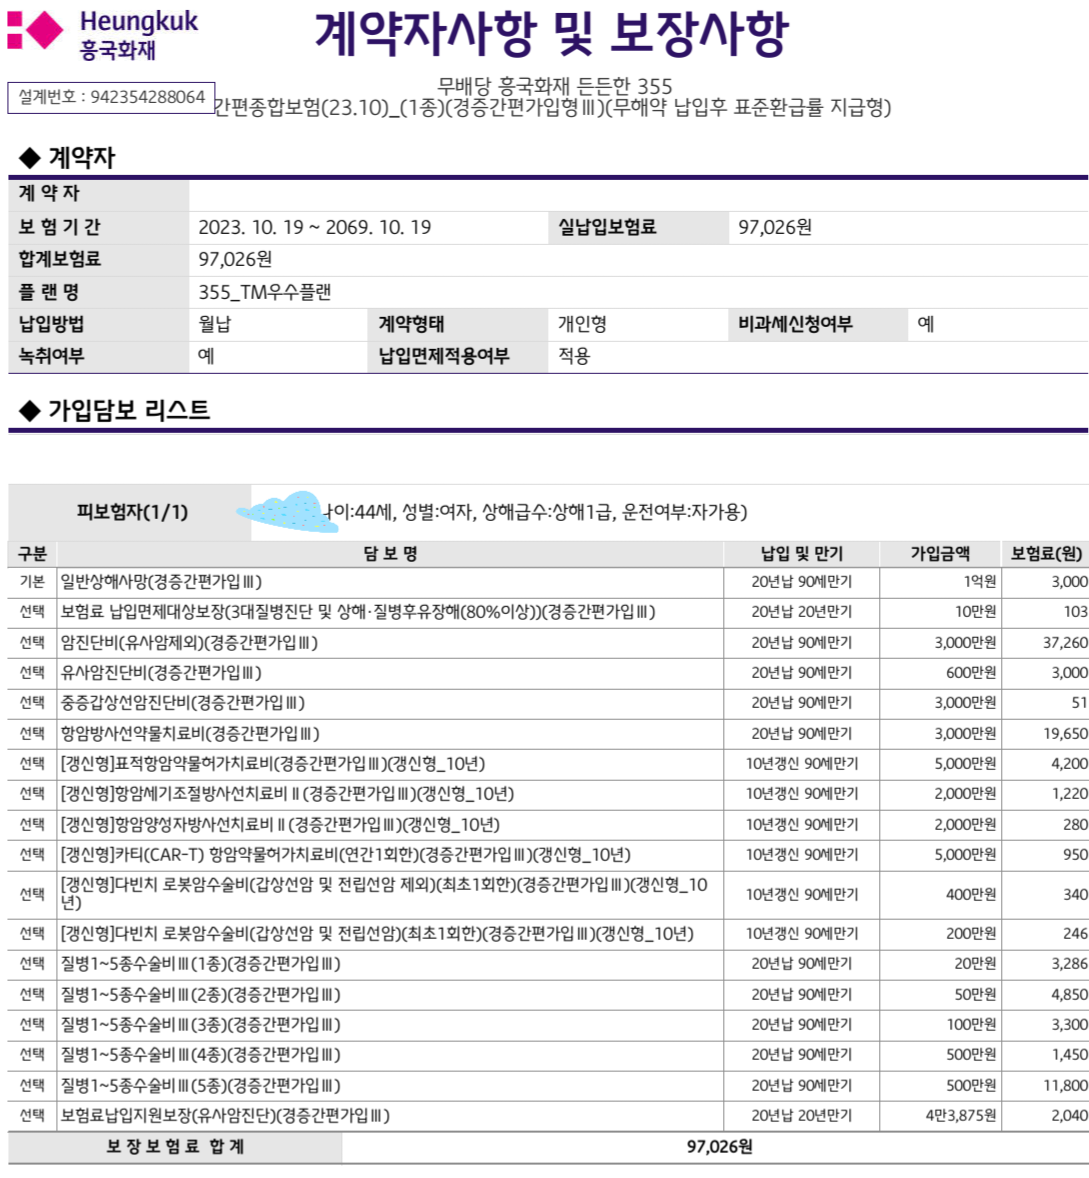This screenshot has height=1178, width=1089.
Task: Click the 11,800 premium value
Action: coord(1065,1086)
